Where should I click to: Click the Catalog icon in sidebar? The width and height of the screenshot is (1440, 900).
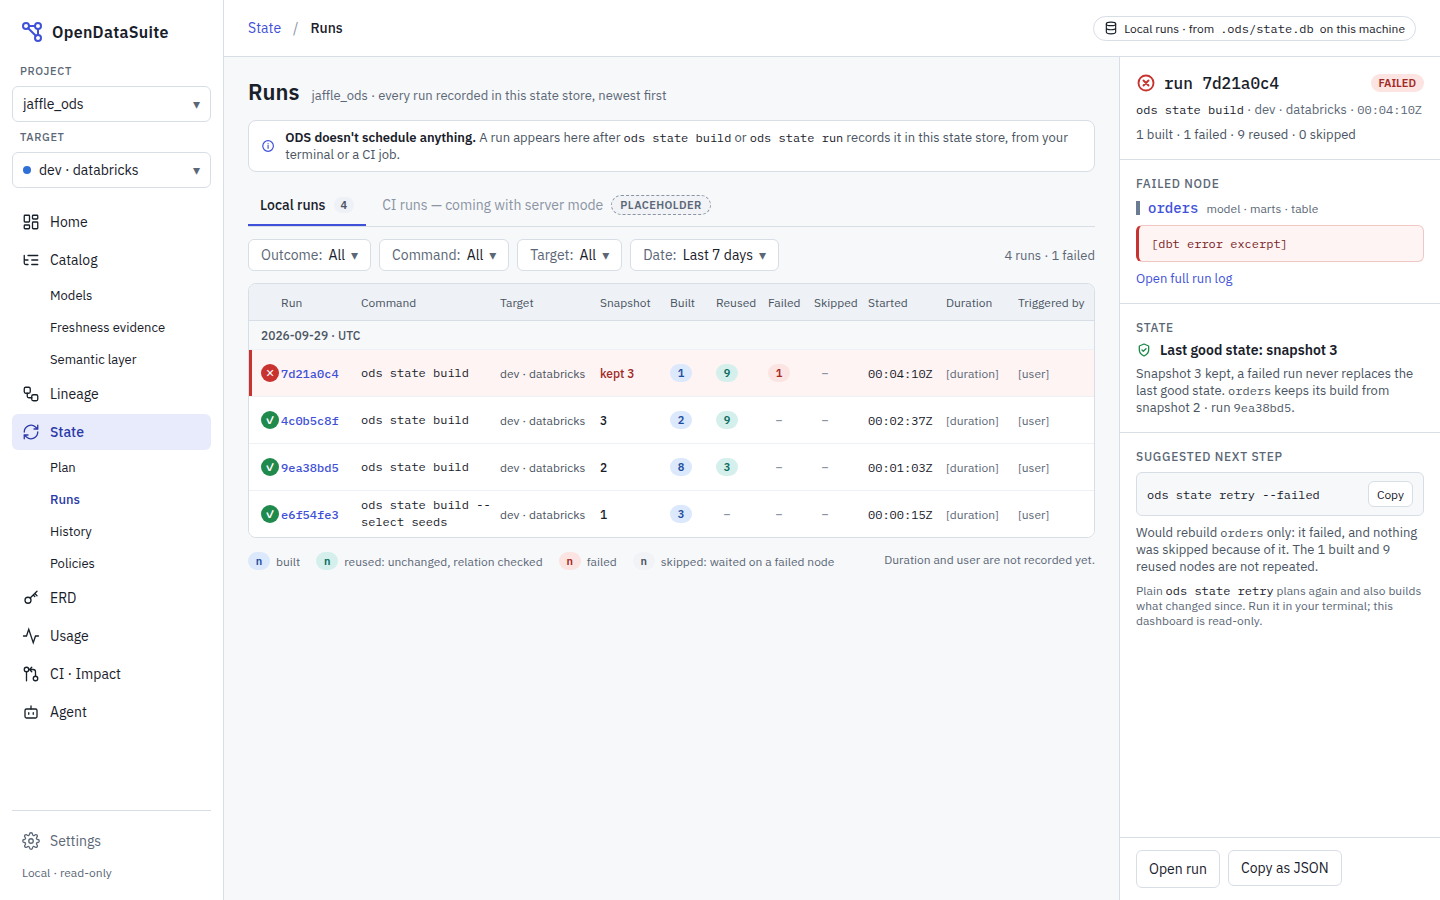31,260
